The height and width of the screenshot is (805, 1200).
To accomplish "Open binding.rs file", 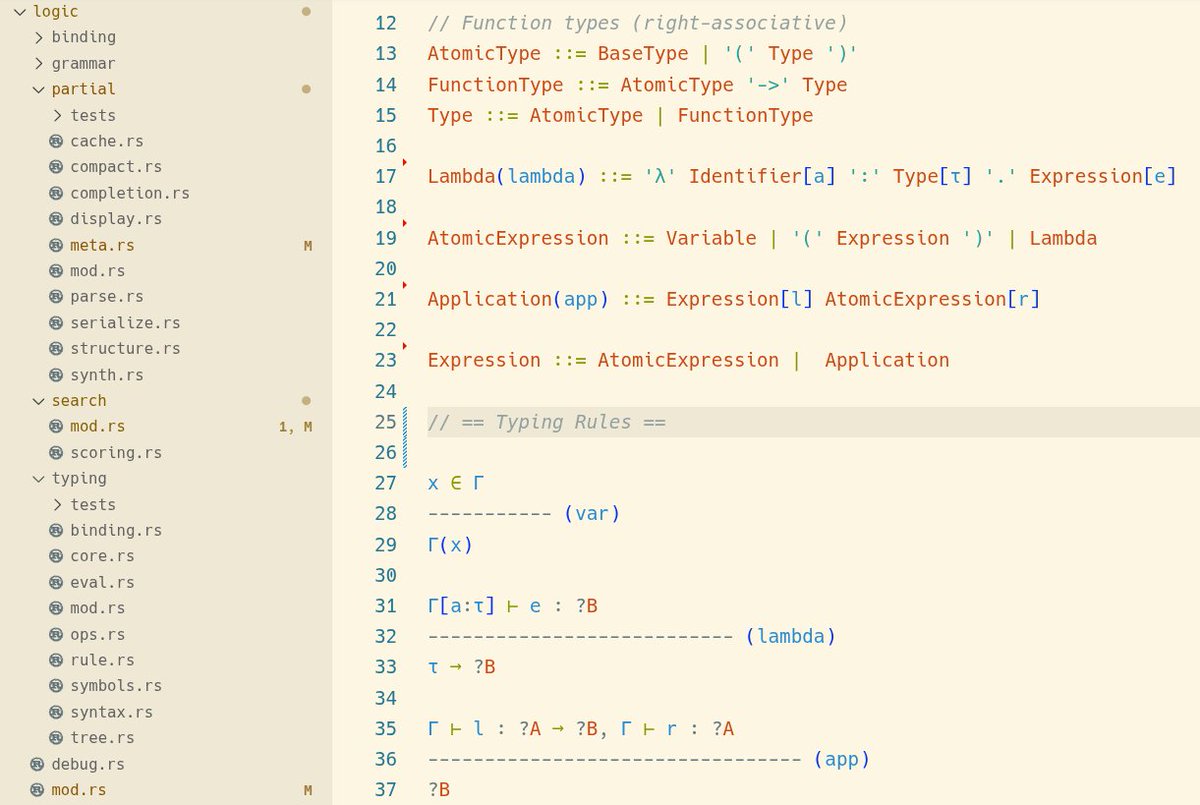I will tap(116, 531).
